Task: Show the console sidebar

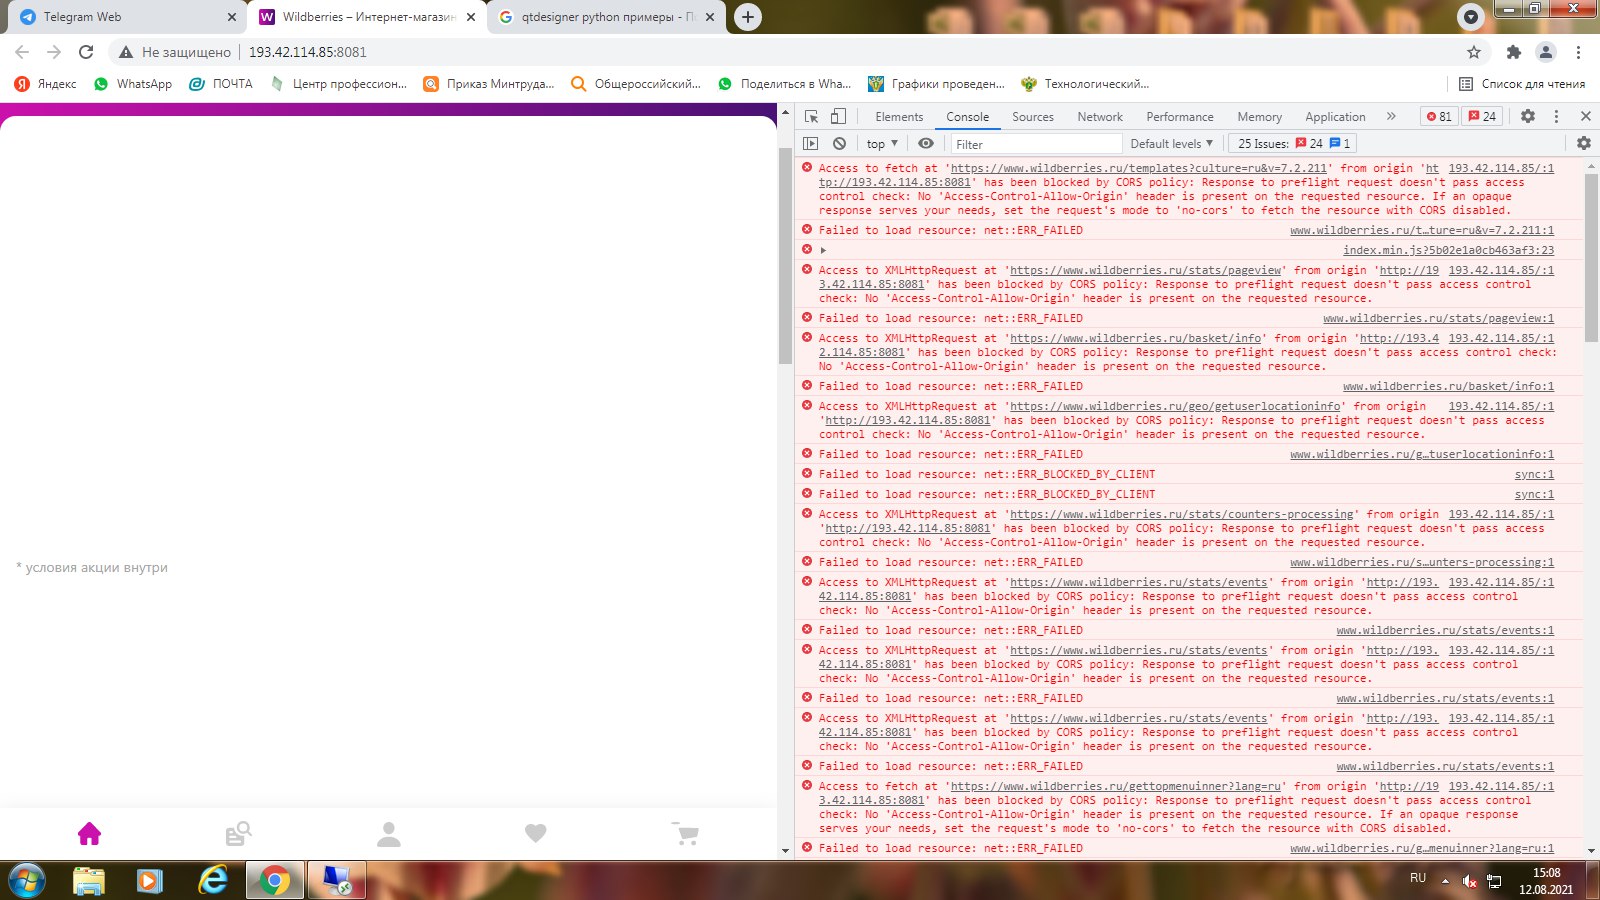Action: pos(811,143)
